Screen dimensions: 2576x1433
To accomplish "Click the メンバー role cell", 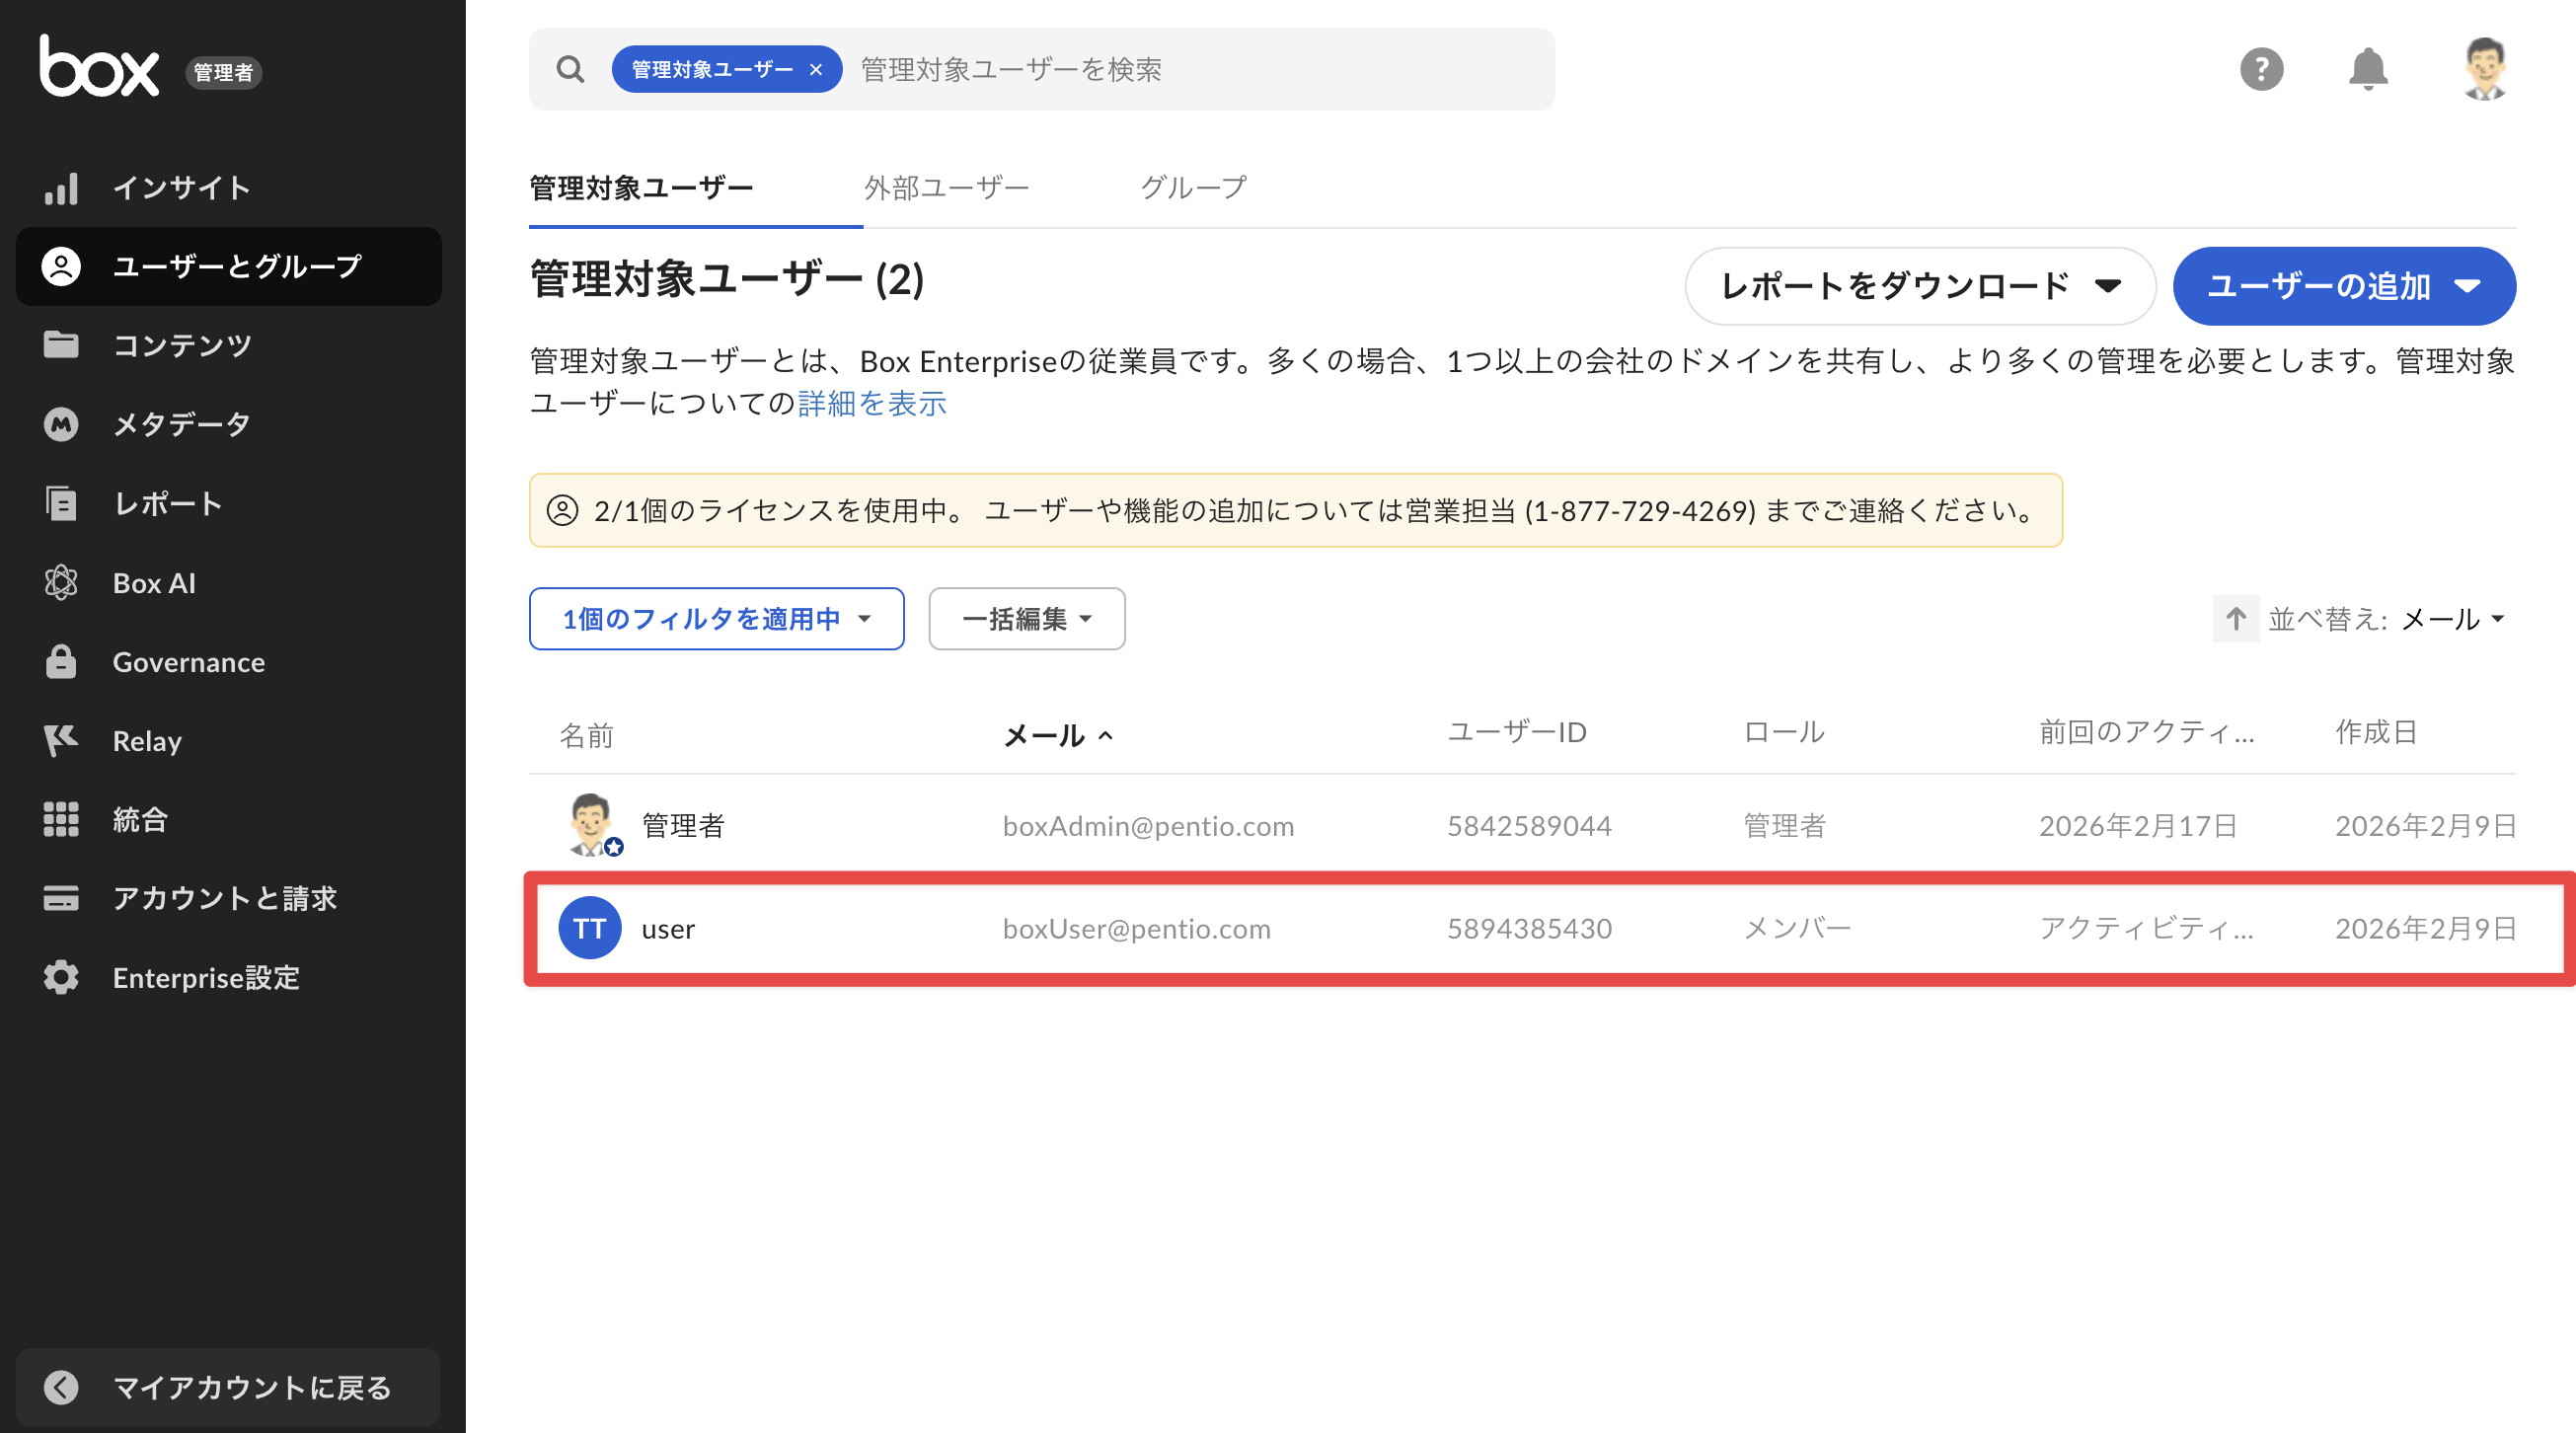I will [x=1797, y=928].
